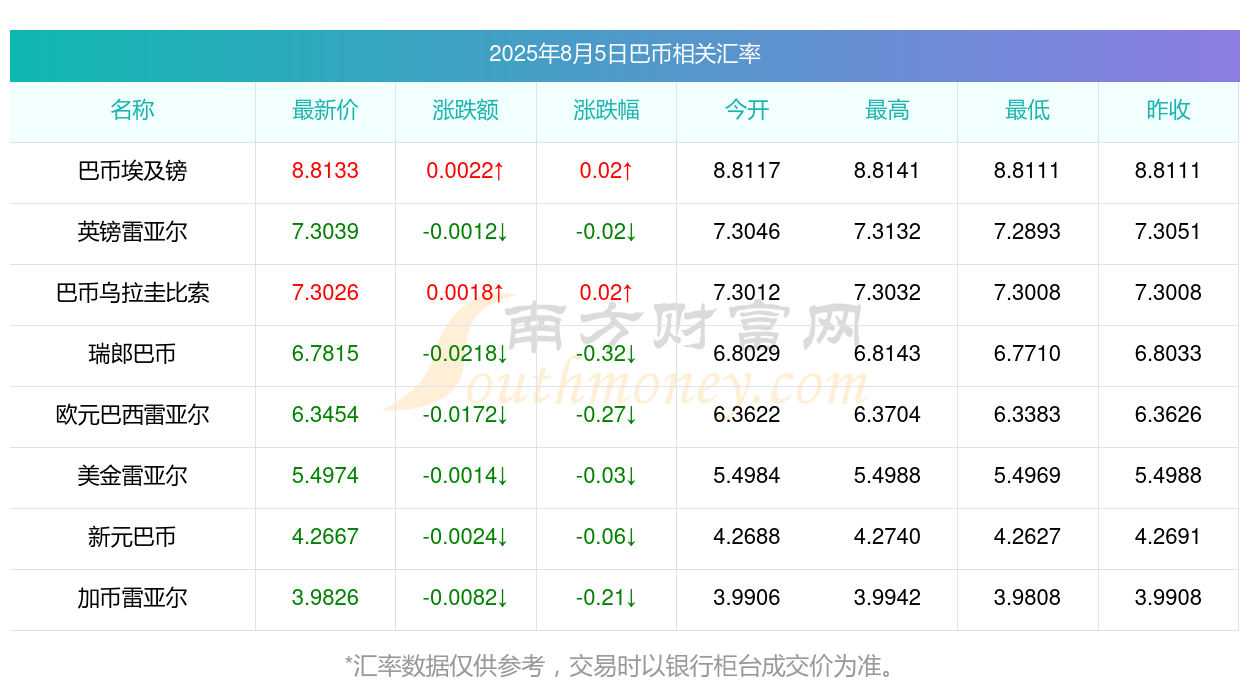This screenshot has height=698, width=1250.
Task: Click change amount 0.0022↑
Action: pos(466,171)
